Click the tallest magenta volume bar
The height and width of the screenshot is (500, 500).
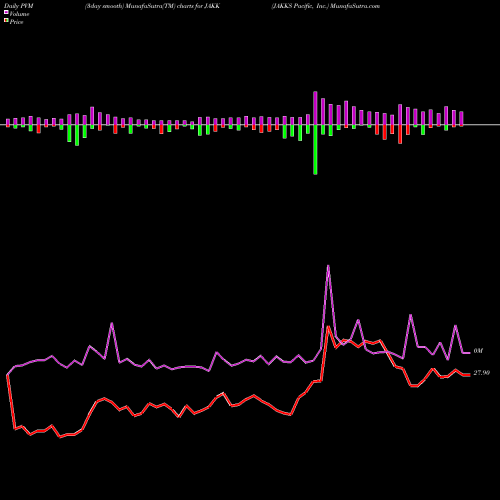click(315, 108)
